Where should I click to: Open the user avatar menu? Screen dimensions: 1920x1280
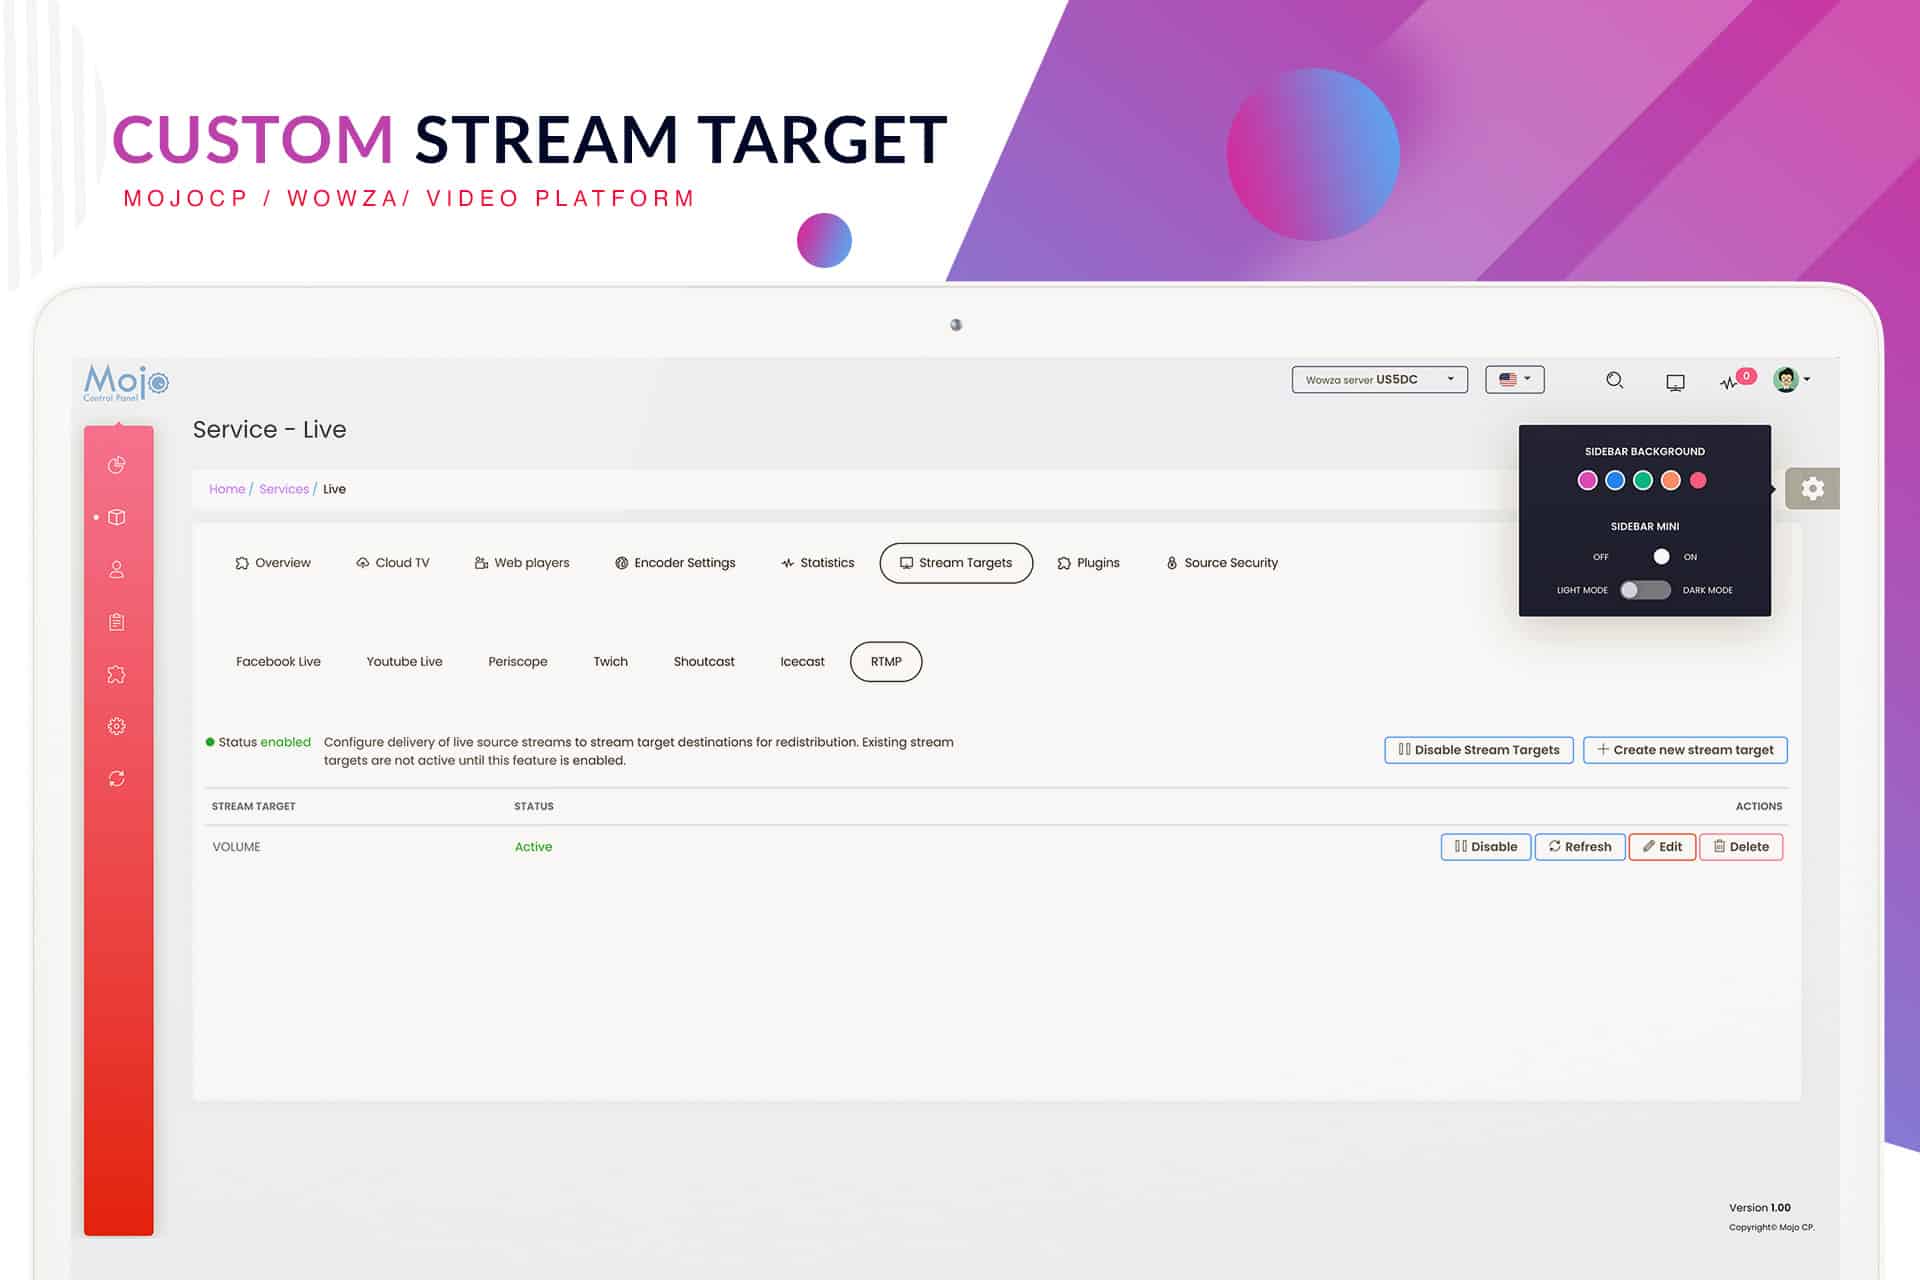point(1791,379)
